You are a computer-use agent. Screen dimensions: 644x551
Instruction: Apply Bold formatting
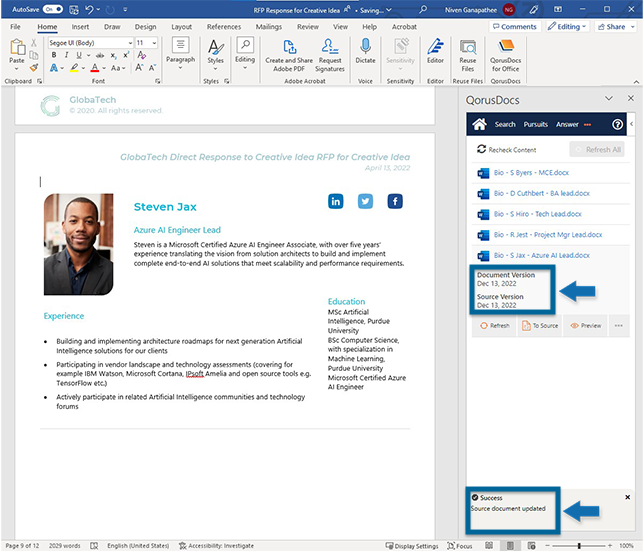54,55
